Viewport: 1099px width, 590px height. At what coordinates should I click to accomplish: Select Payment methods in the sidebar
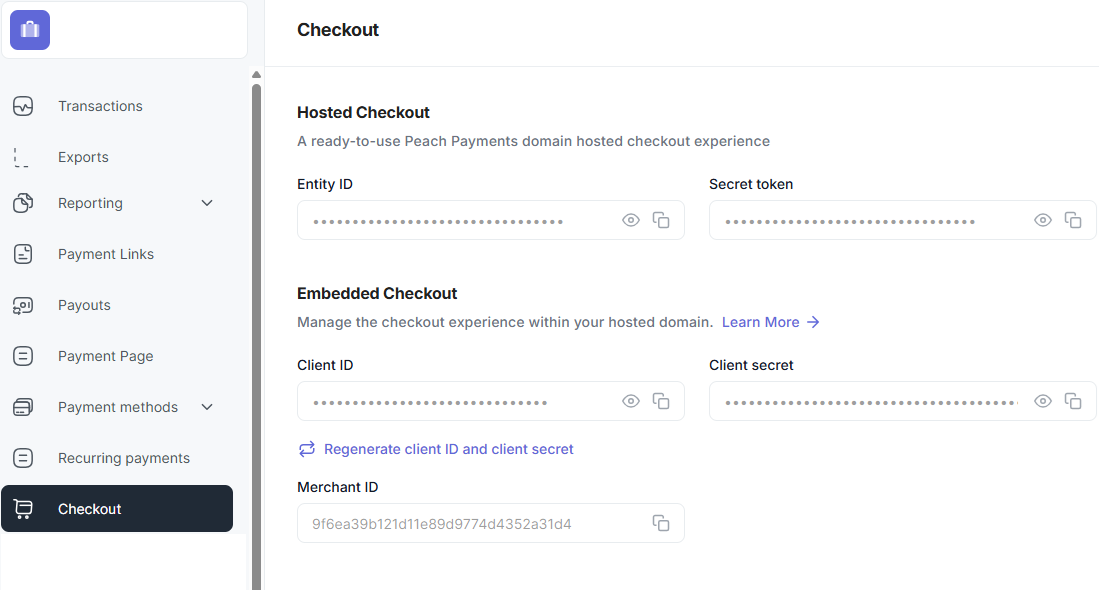(x=117, y=407)
